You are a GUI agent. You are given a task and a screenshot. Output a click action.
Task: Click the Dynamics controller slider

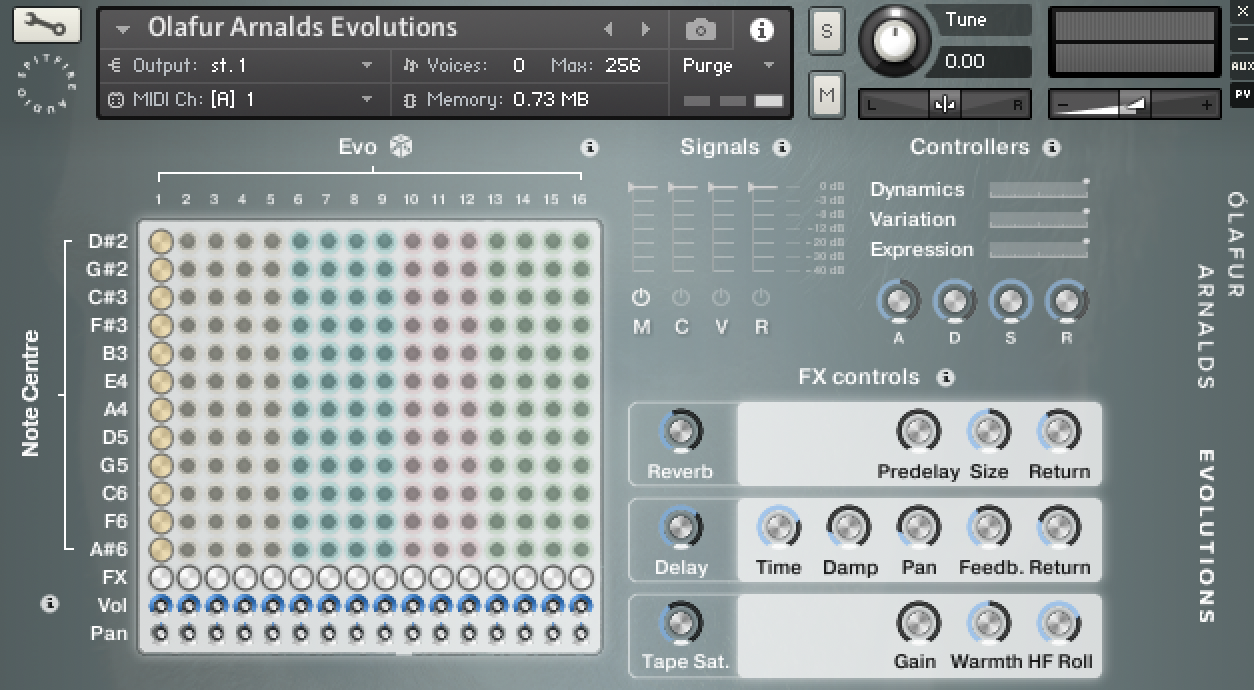(1037, 190)
